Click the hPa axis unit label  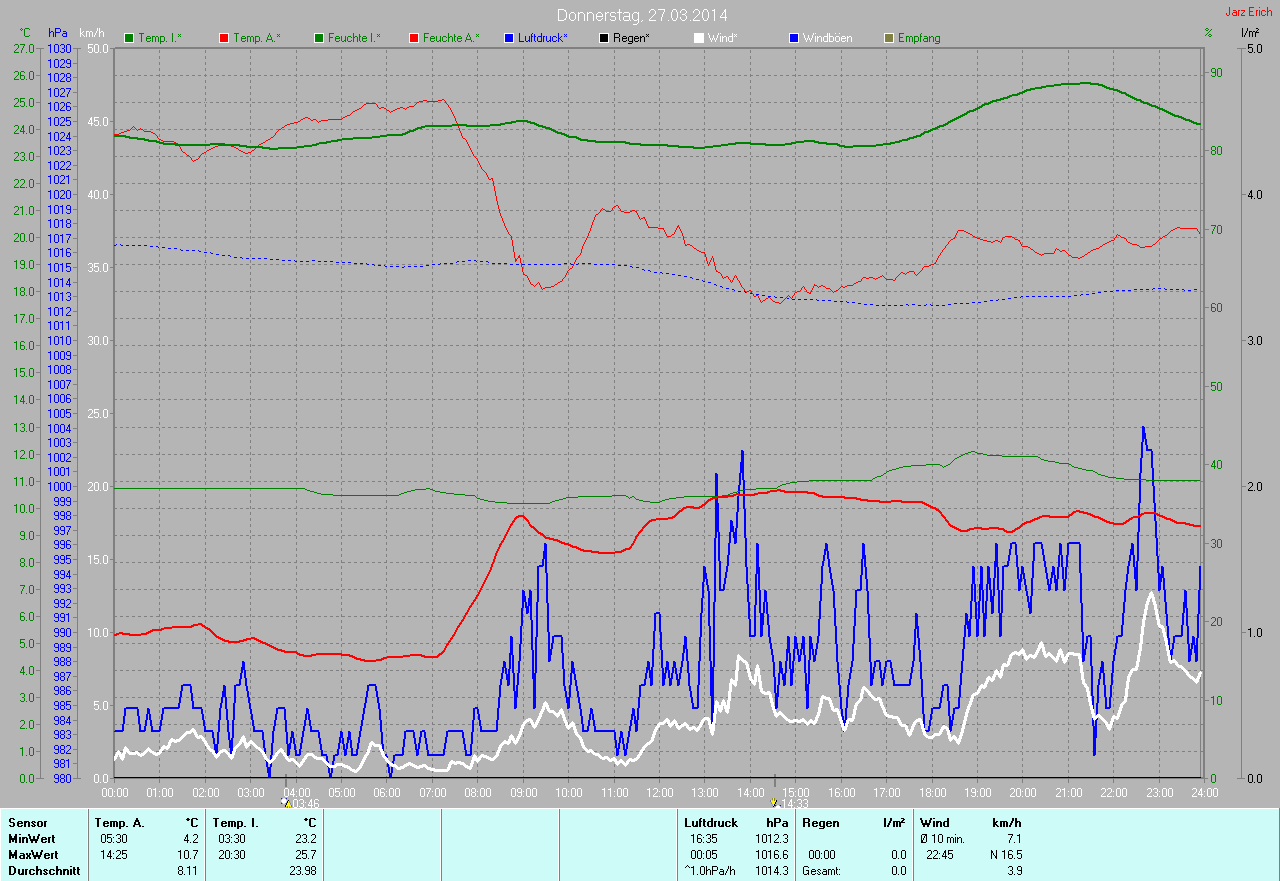pos(58,33)
